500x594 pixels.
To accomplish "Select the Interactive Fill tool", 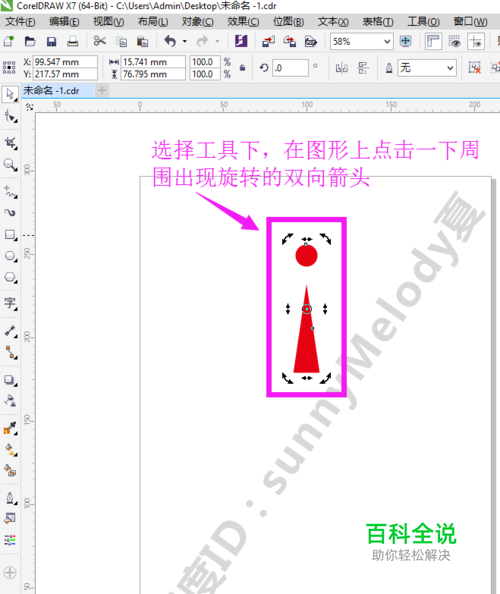I will (10, 450).
